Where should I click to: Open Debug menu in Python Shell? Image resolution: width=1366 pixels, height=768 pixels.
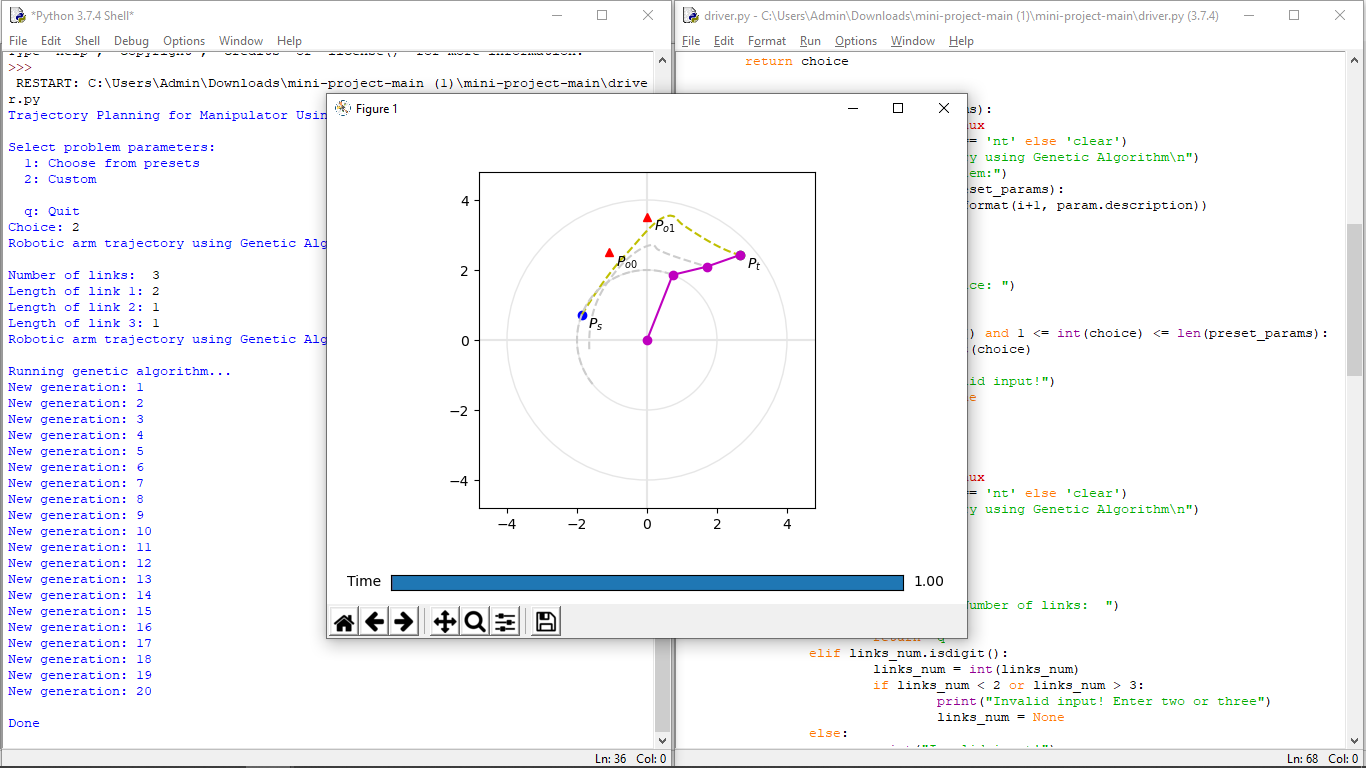[131, 41]
